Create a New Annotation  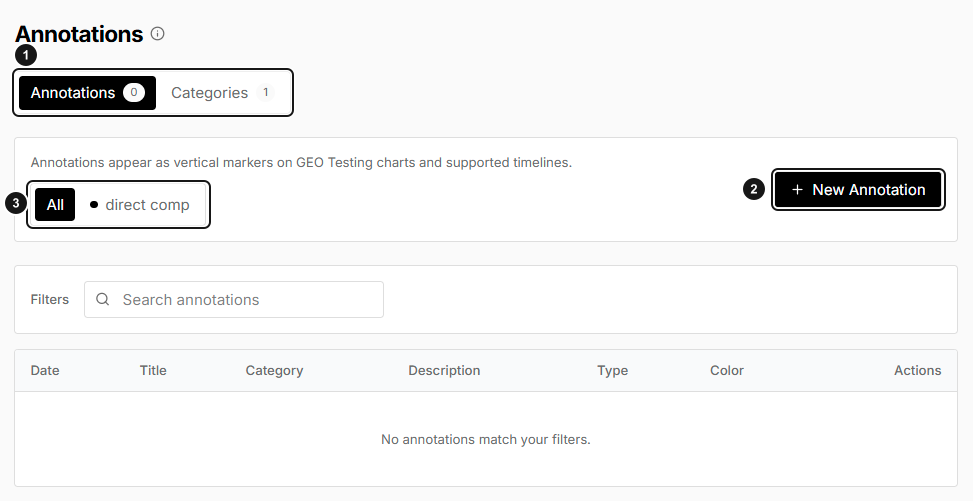click(858, 189)
